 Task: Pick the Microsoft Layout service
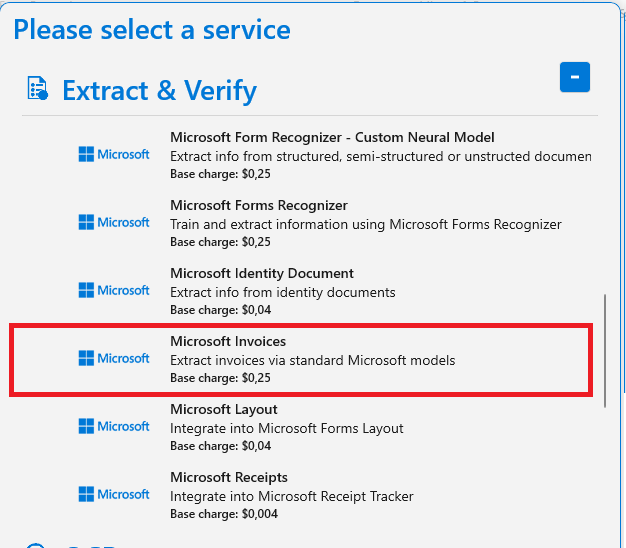click(224, 409)
